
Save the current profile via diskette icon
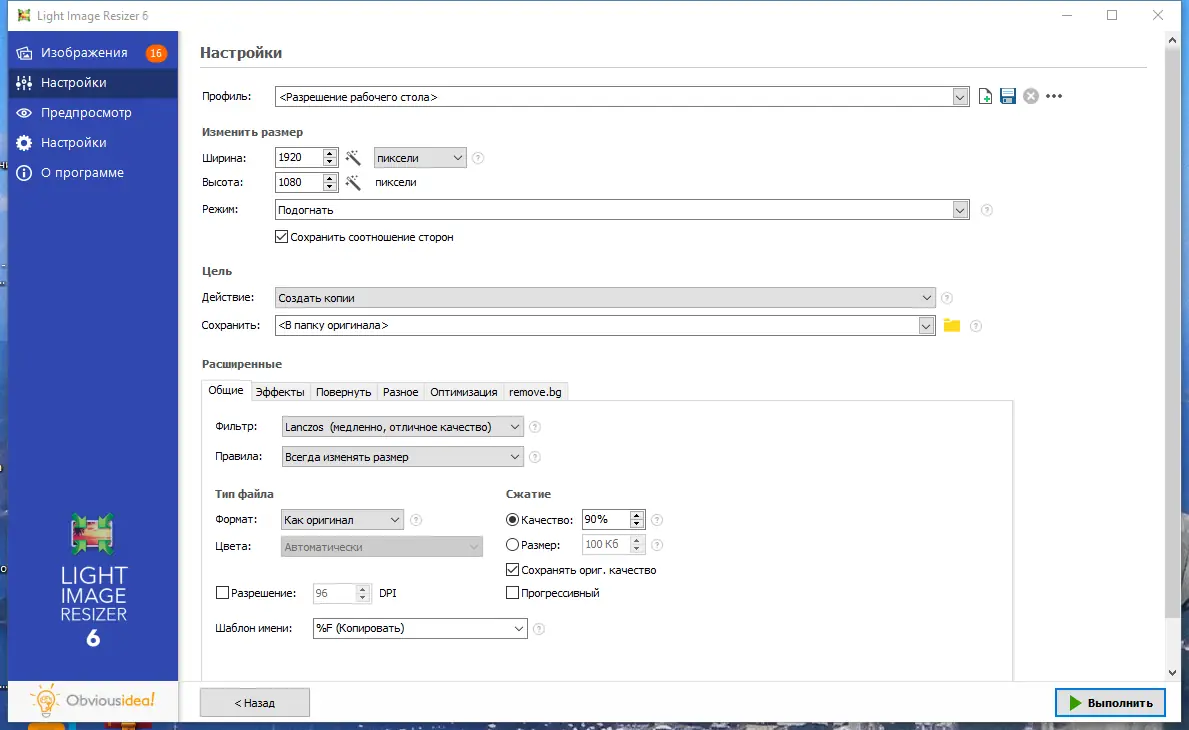[x=1008, y=96]
